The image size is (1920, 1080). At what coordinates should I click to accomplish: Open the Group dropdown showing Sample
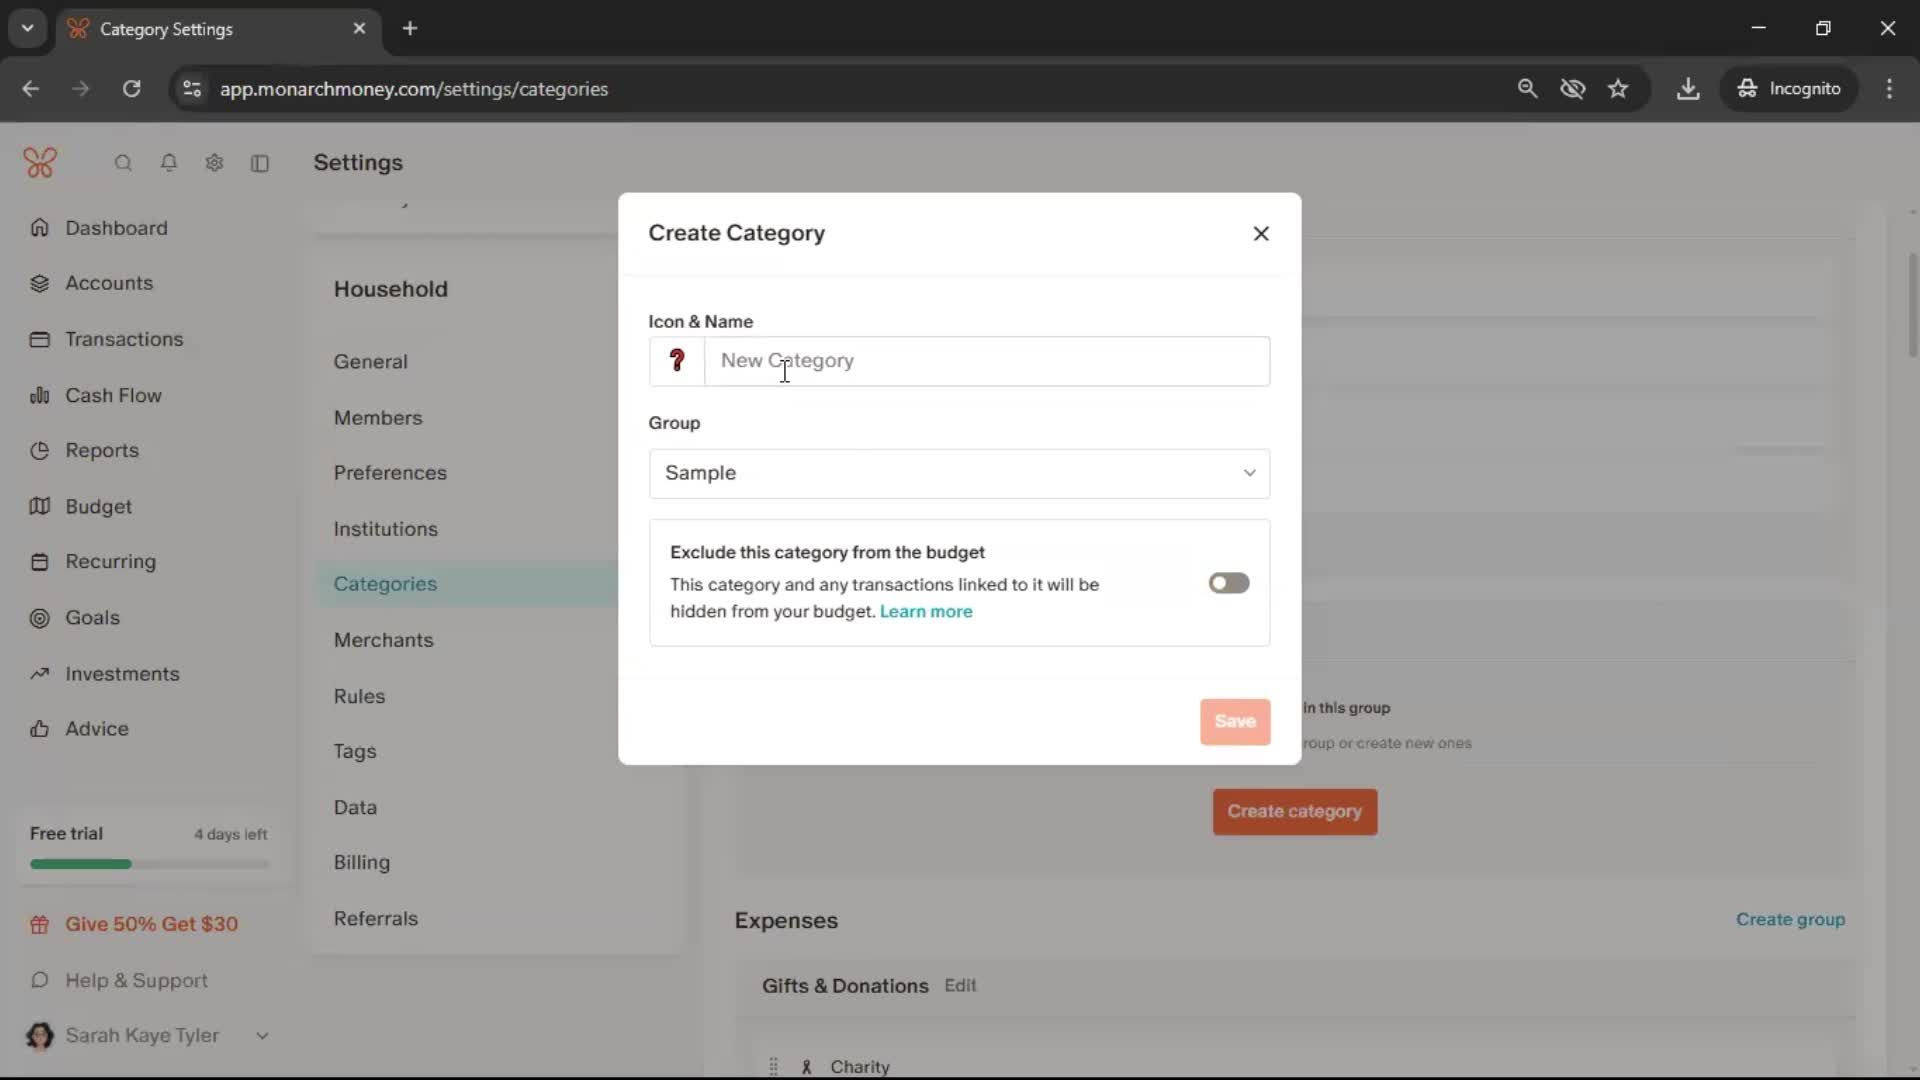pos(959,473)
